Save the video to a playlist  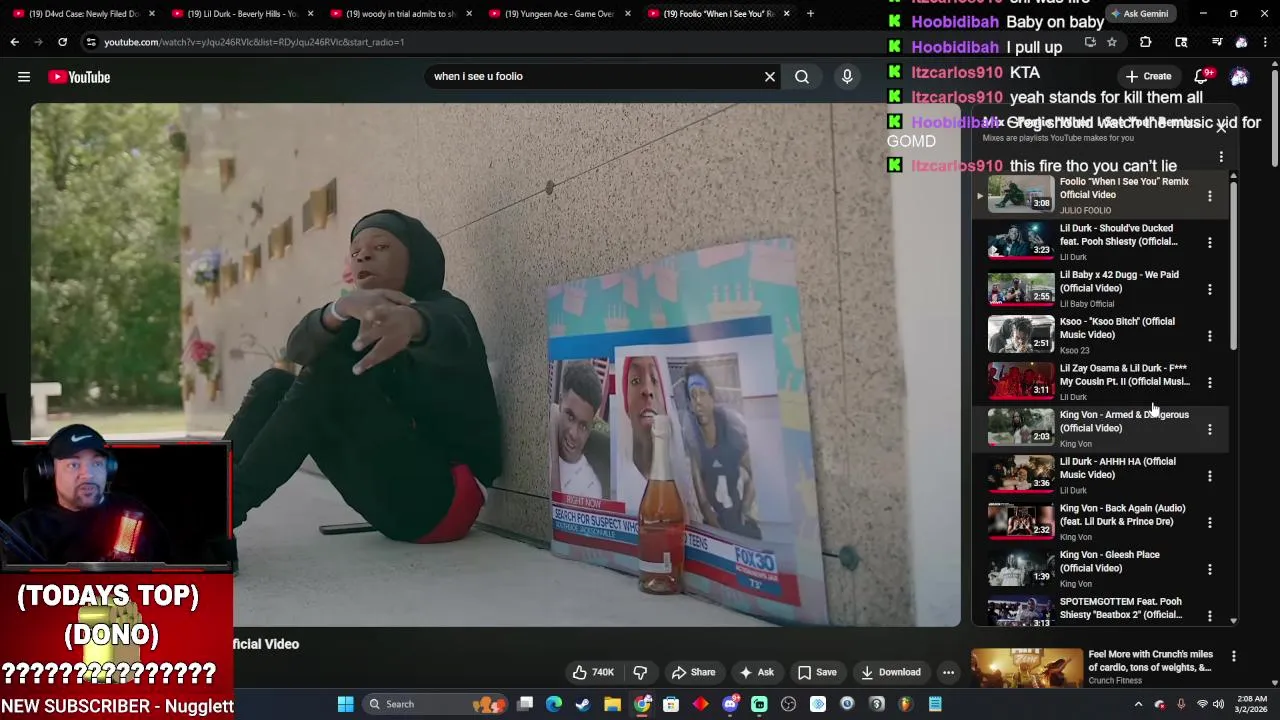(816, 672)
